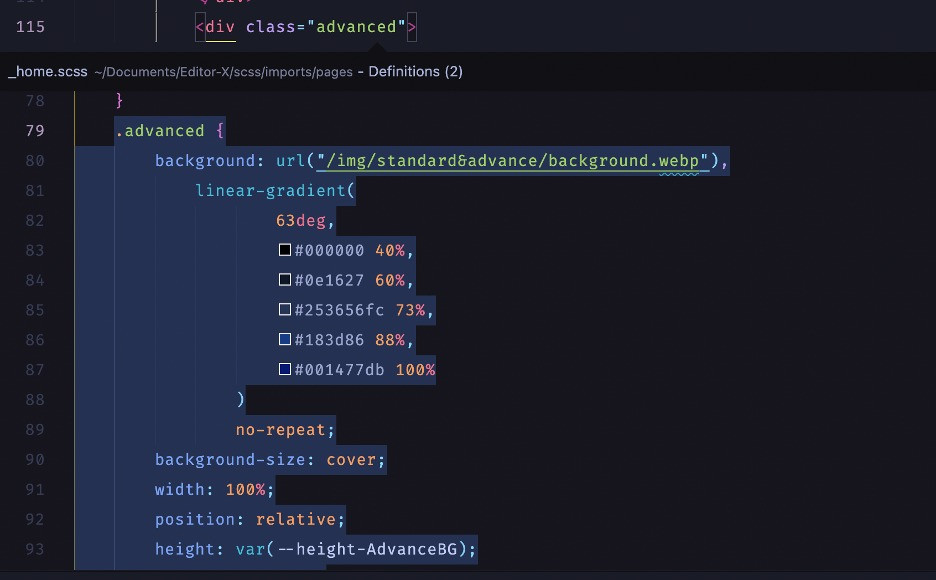Place cursor on the .advanced selector
Screen dimensions: 936x580
coord(160,131)
